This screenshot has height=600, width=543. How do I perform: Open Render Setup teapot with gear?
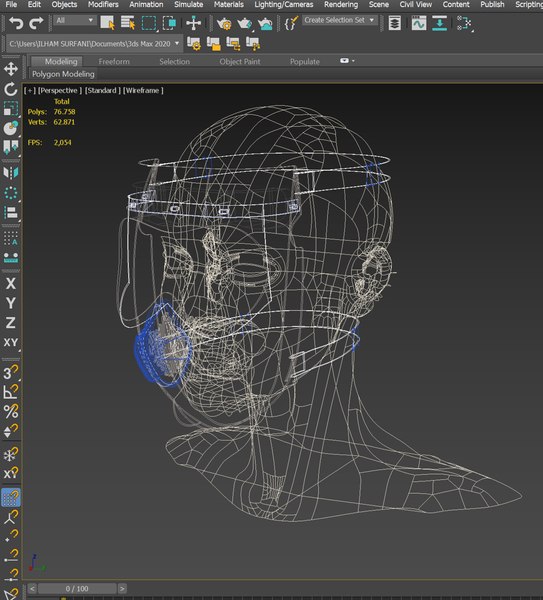coord(224,24)
